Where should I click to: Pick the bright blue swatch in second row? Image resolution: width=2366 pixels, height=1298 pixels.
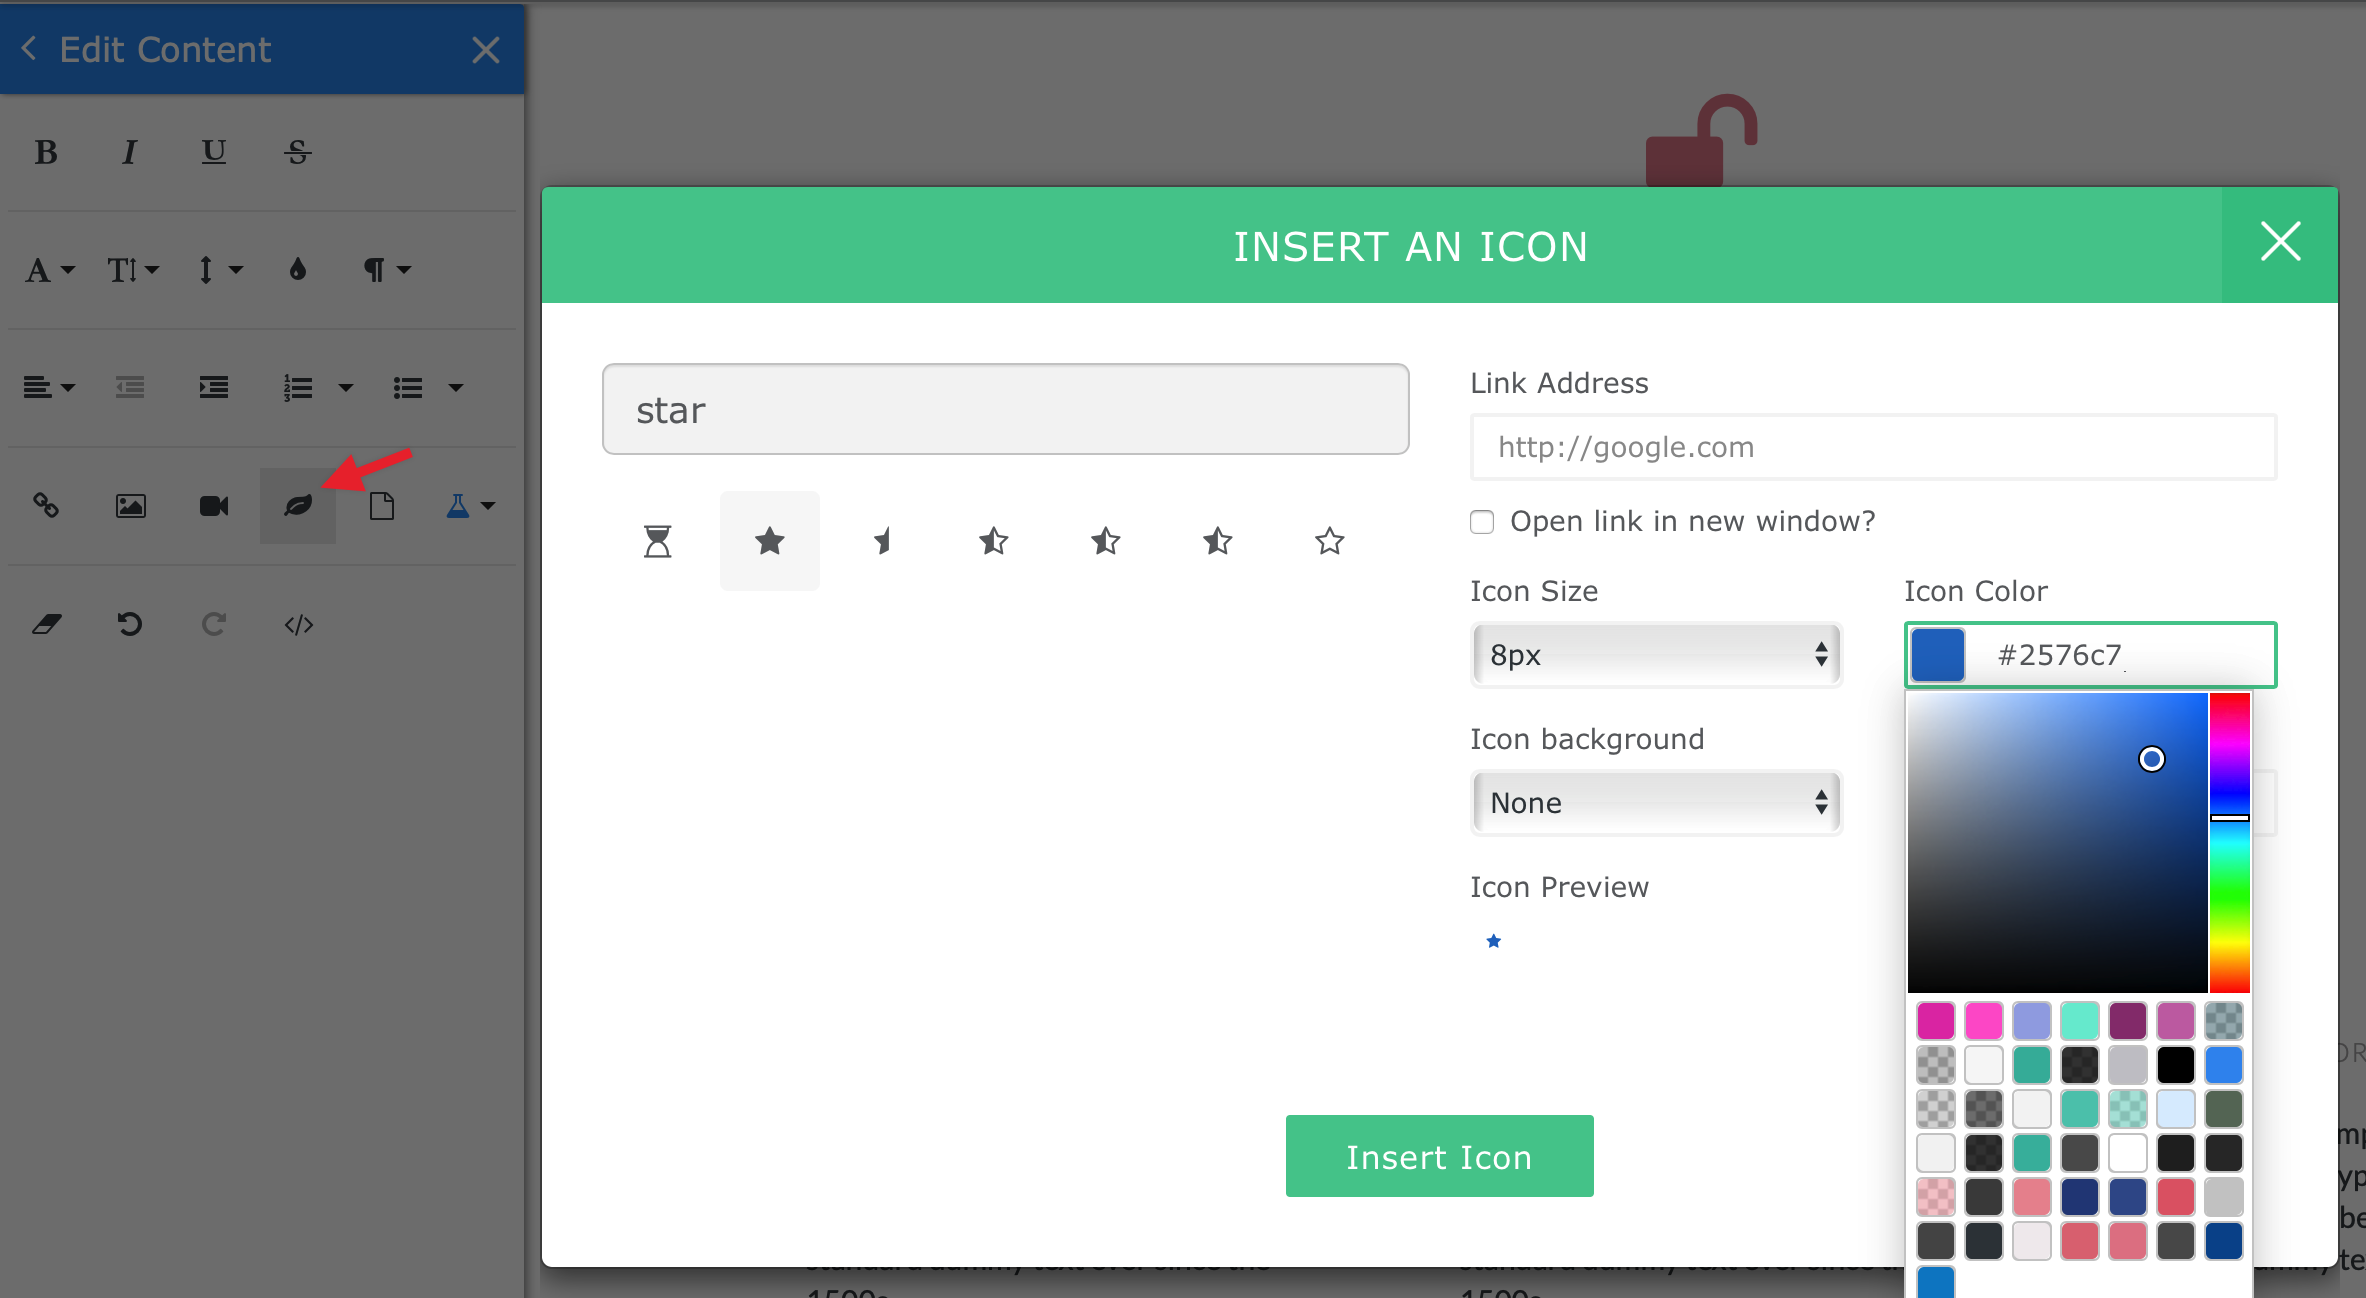pyautogui.click(x=2224, y=1065)
